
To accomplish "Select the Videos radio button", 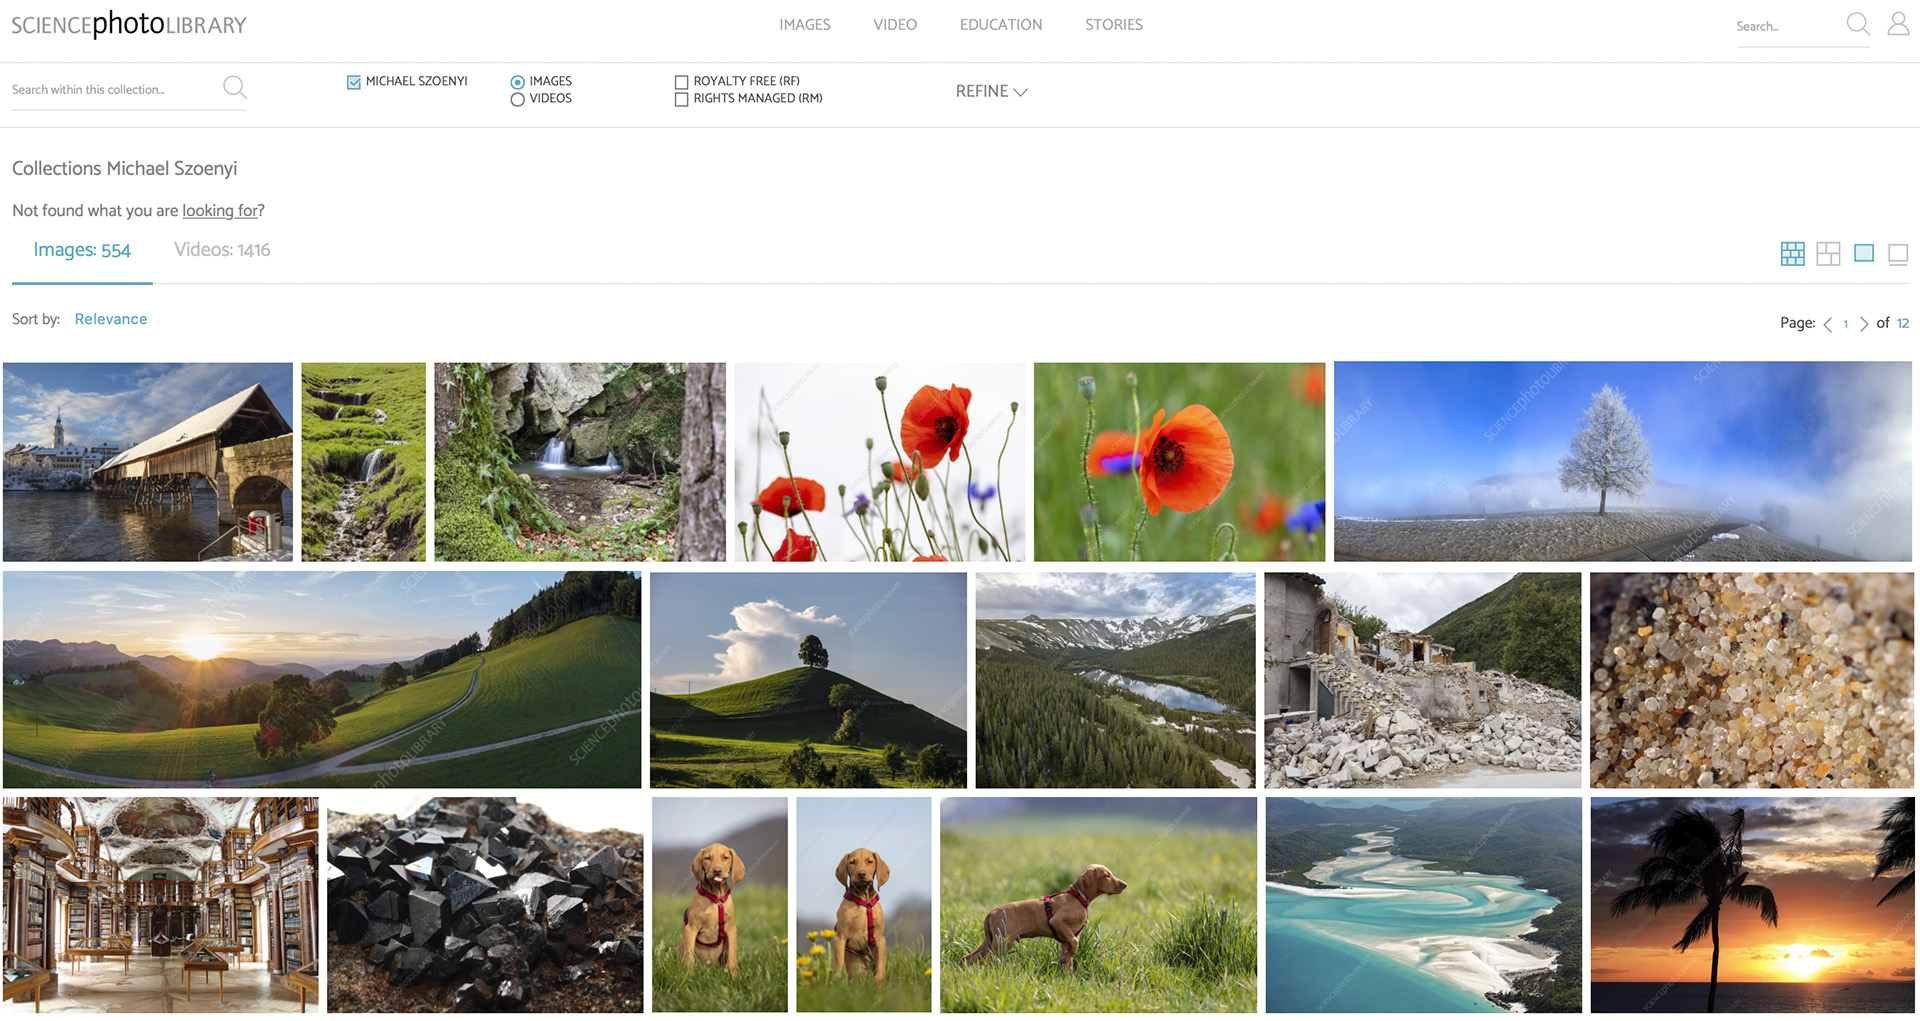I will click(517, 99).
